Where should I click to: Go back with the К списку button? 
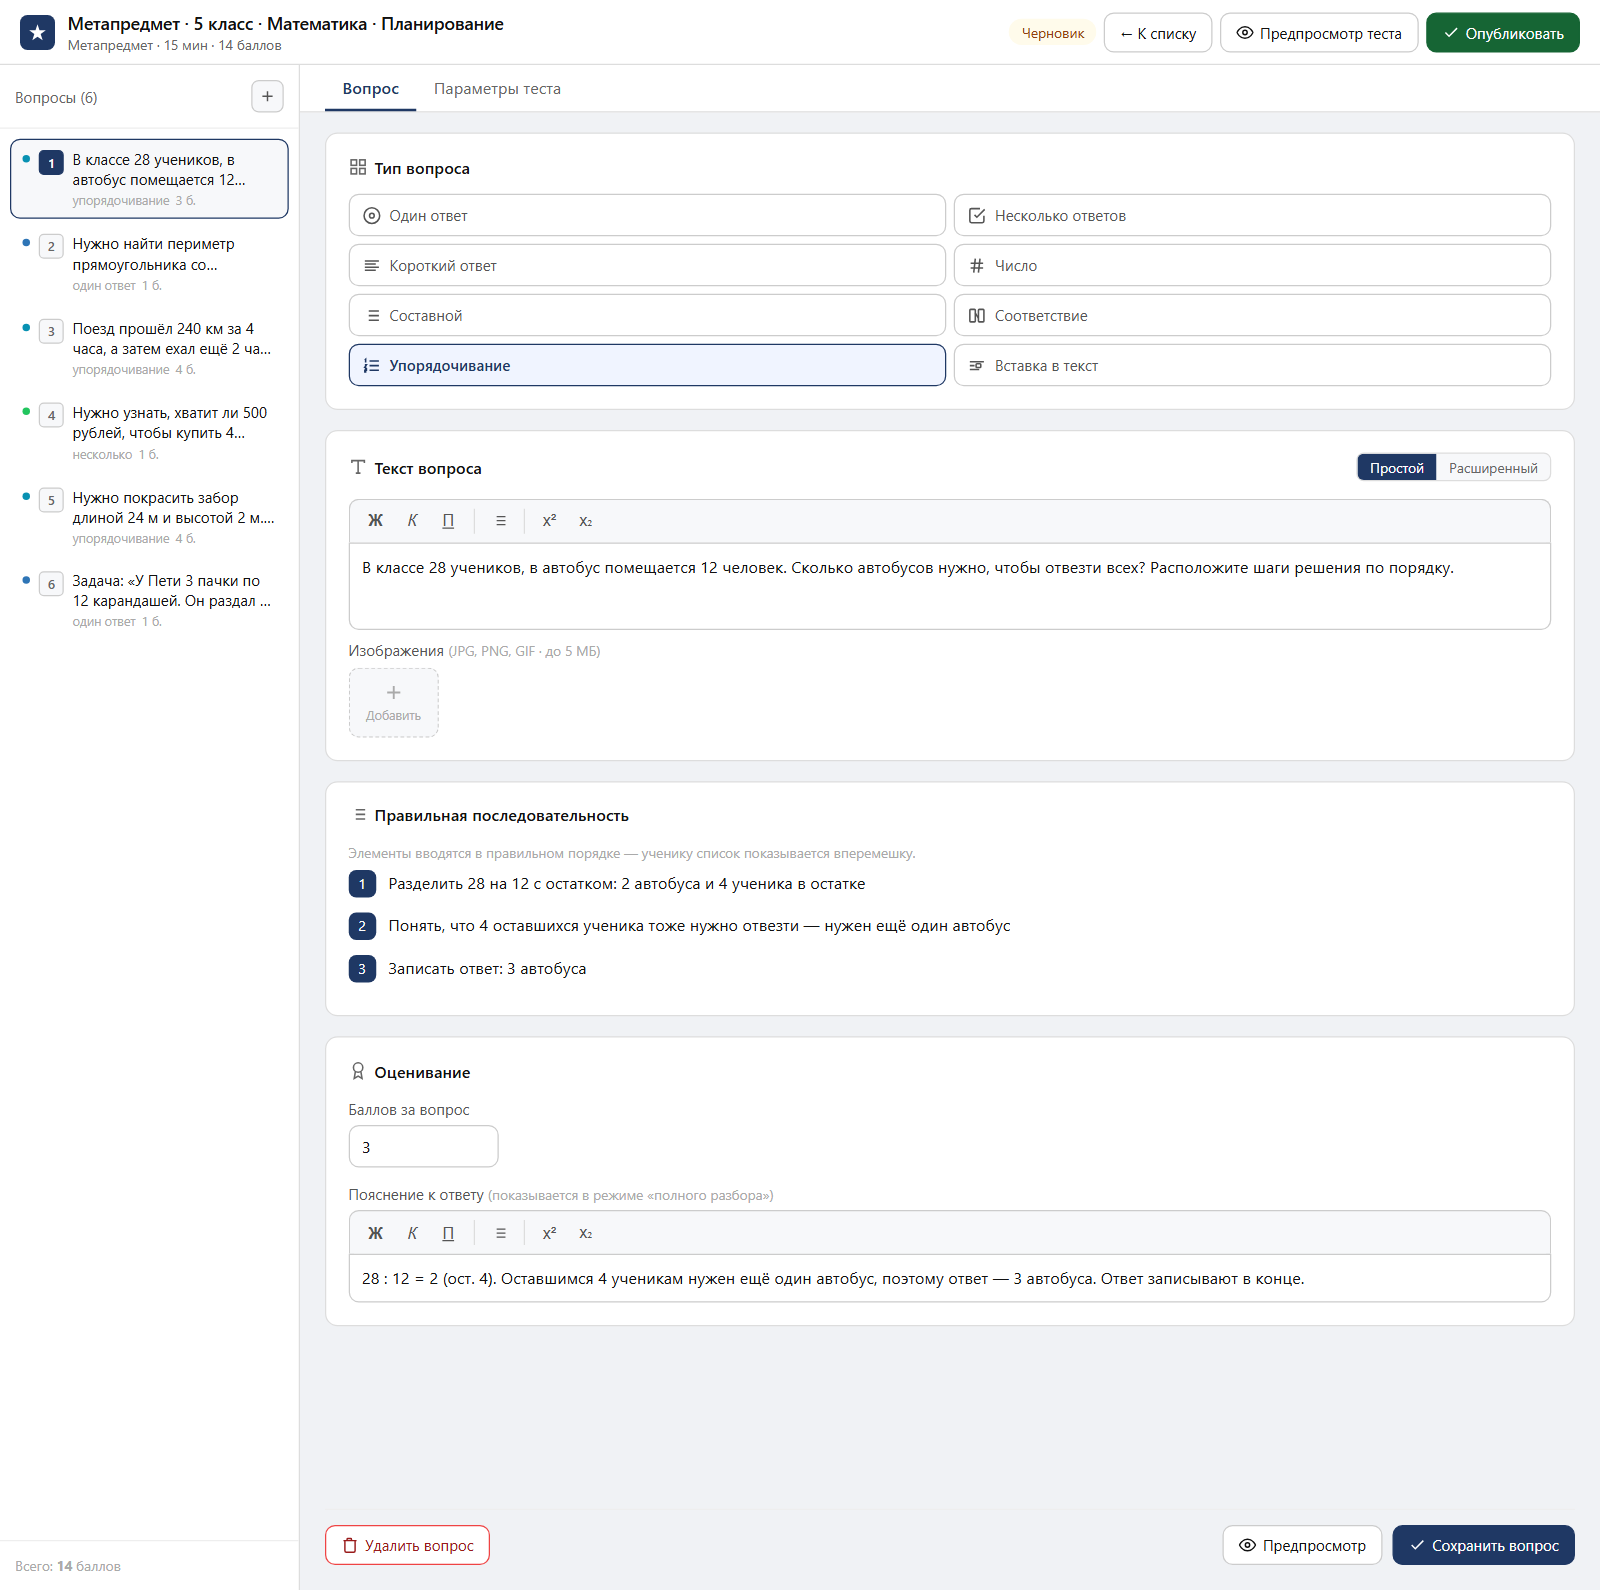(1158, 33)
